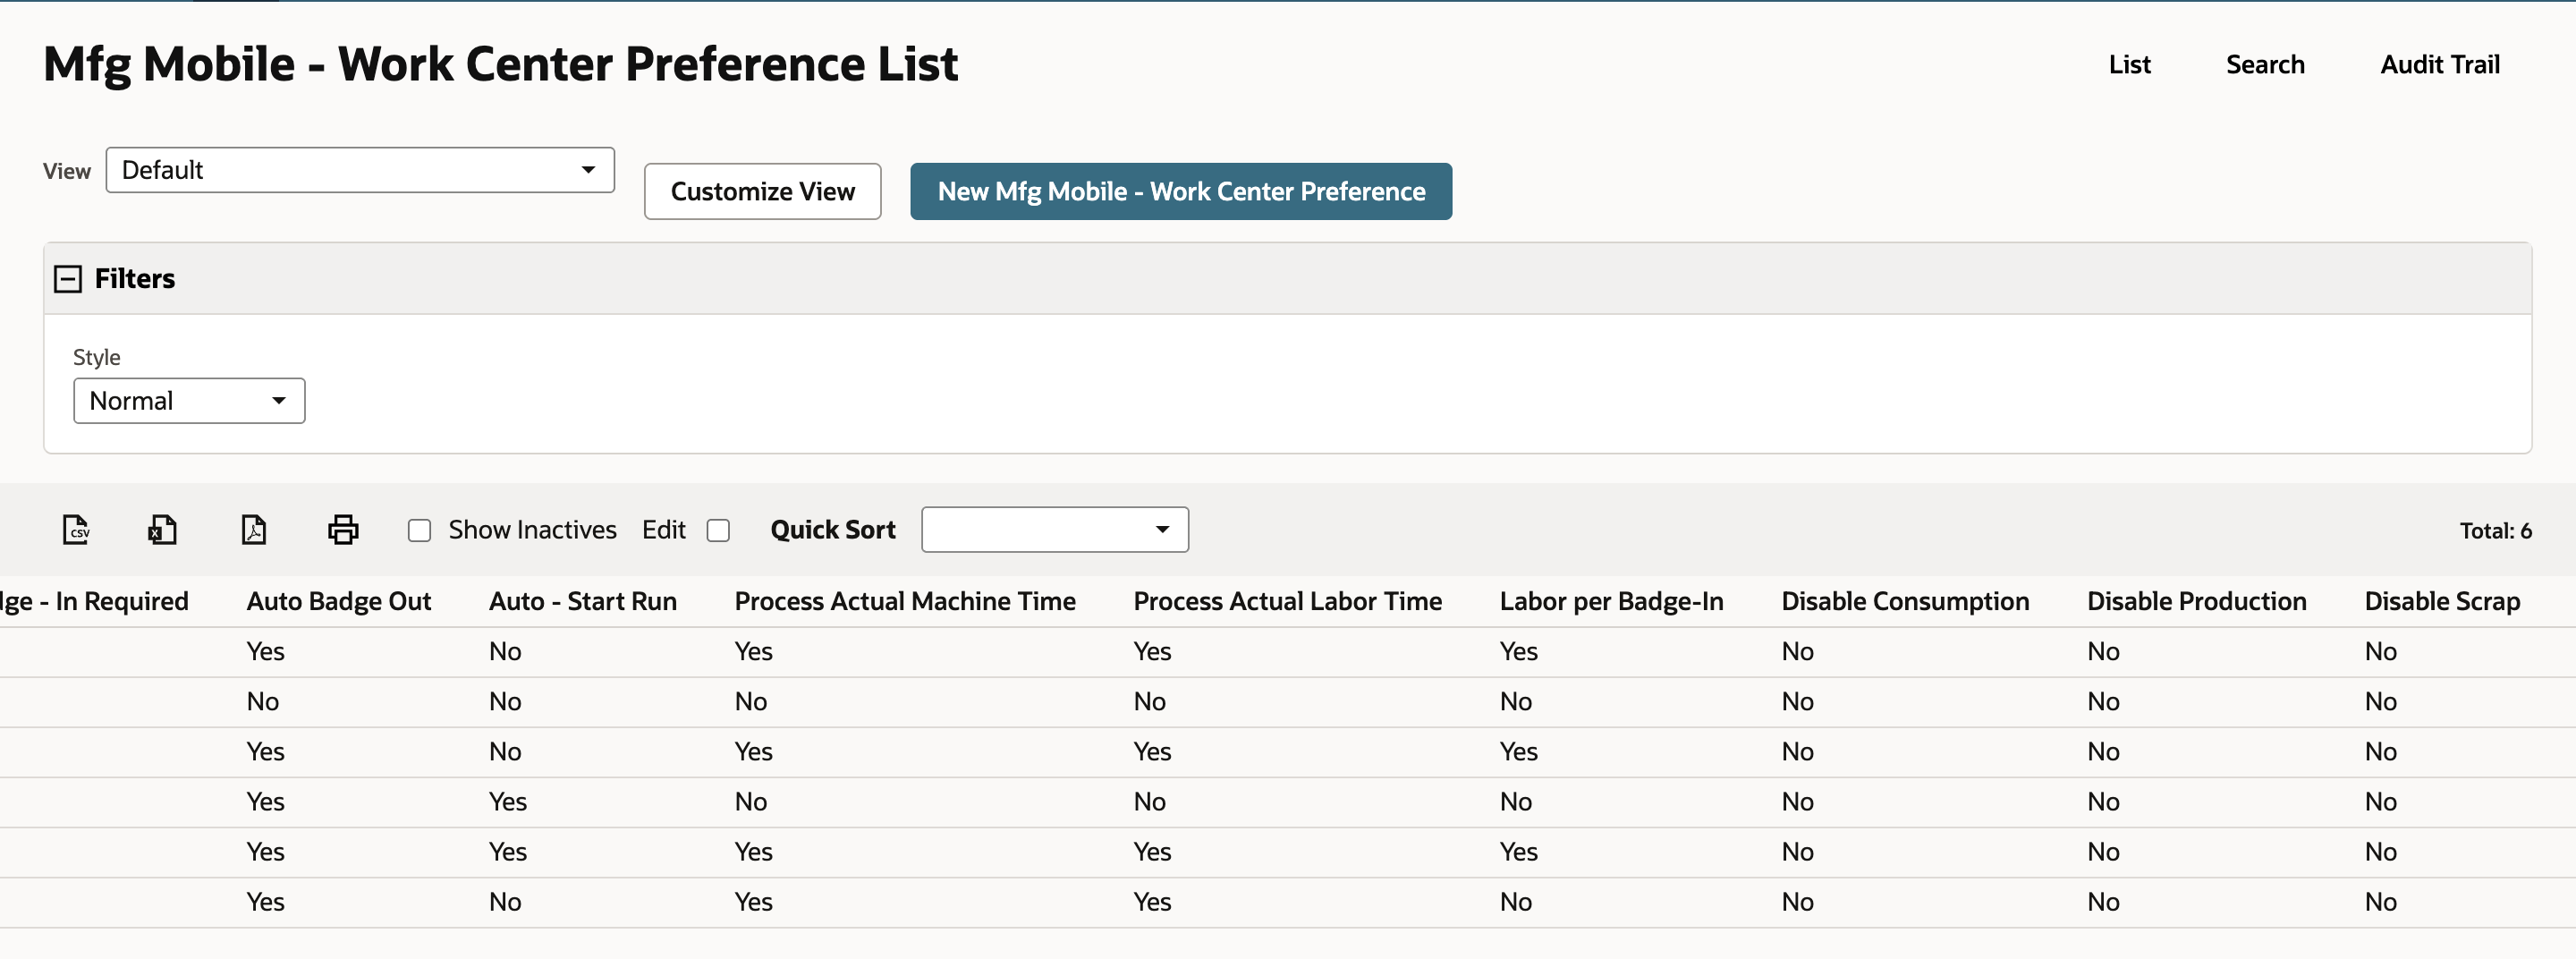Image resolution: width=2576 pixels, height=959 pixels.
Task: Export the list as PDF
Action: 254,529
